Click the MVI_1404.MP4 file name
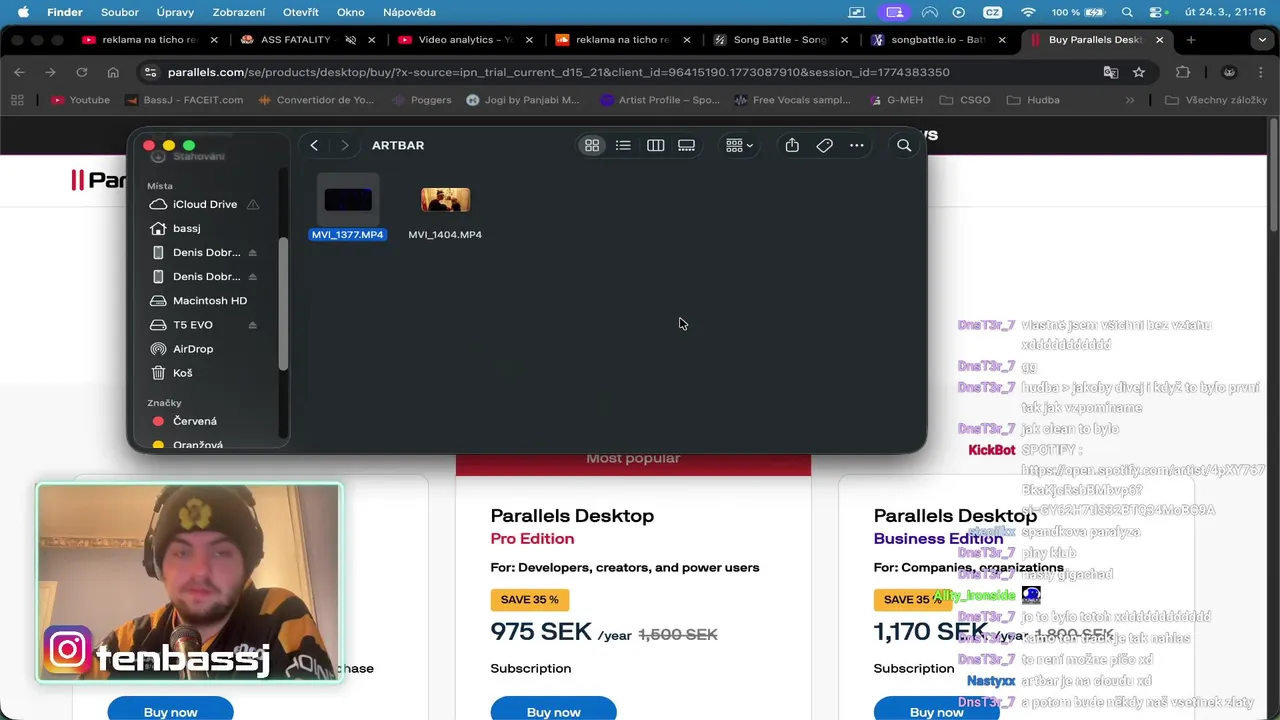Viewport: 1280px width, 720px height. [445, 234]
